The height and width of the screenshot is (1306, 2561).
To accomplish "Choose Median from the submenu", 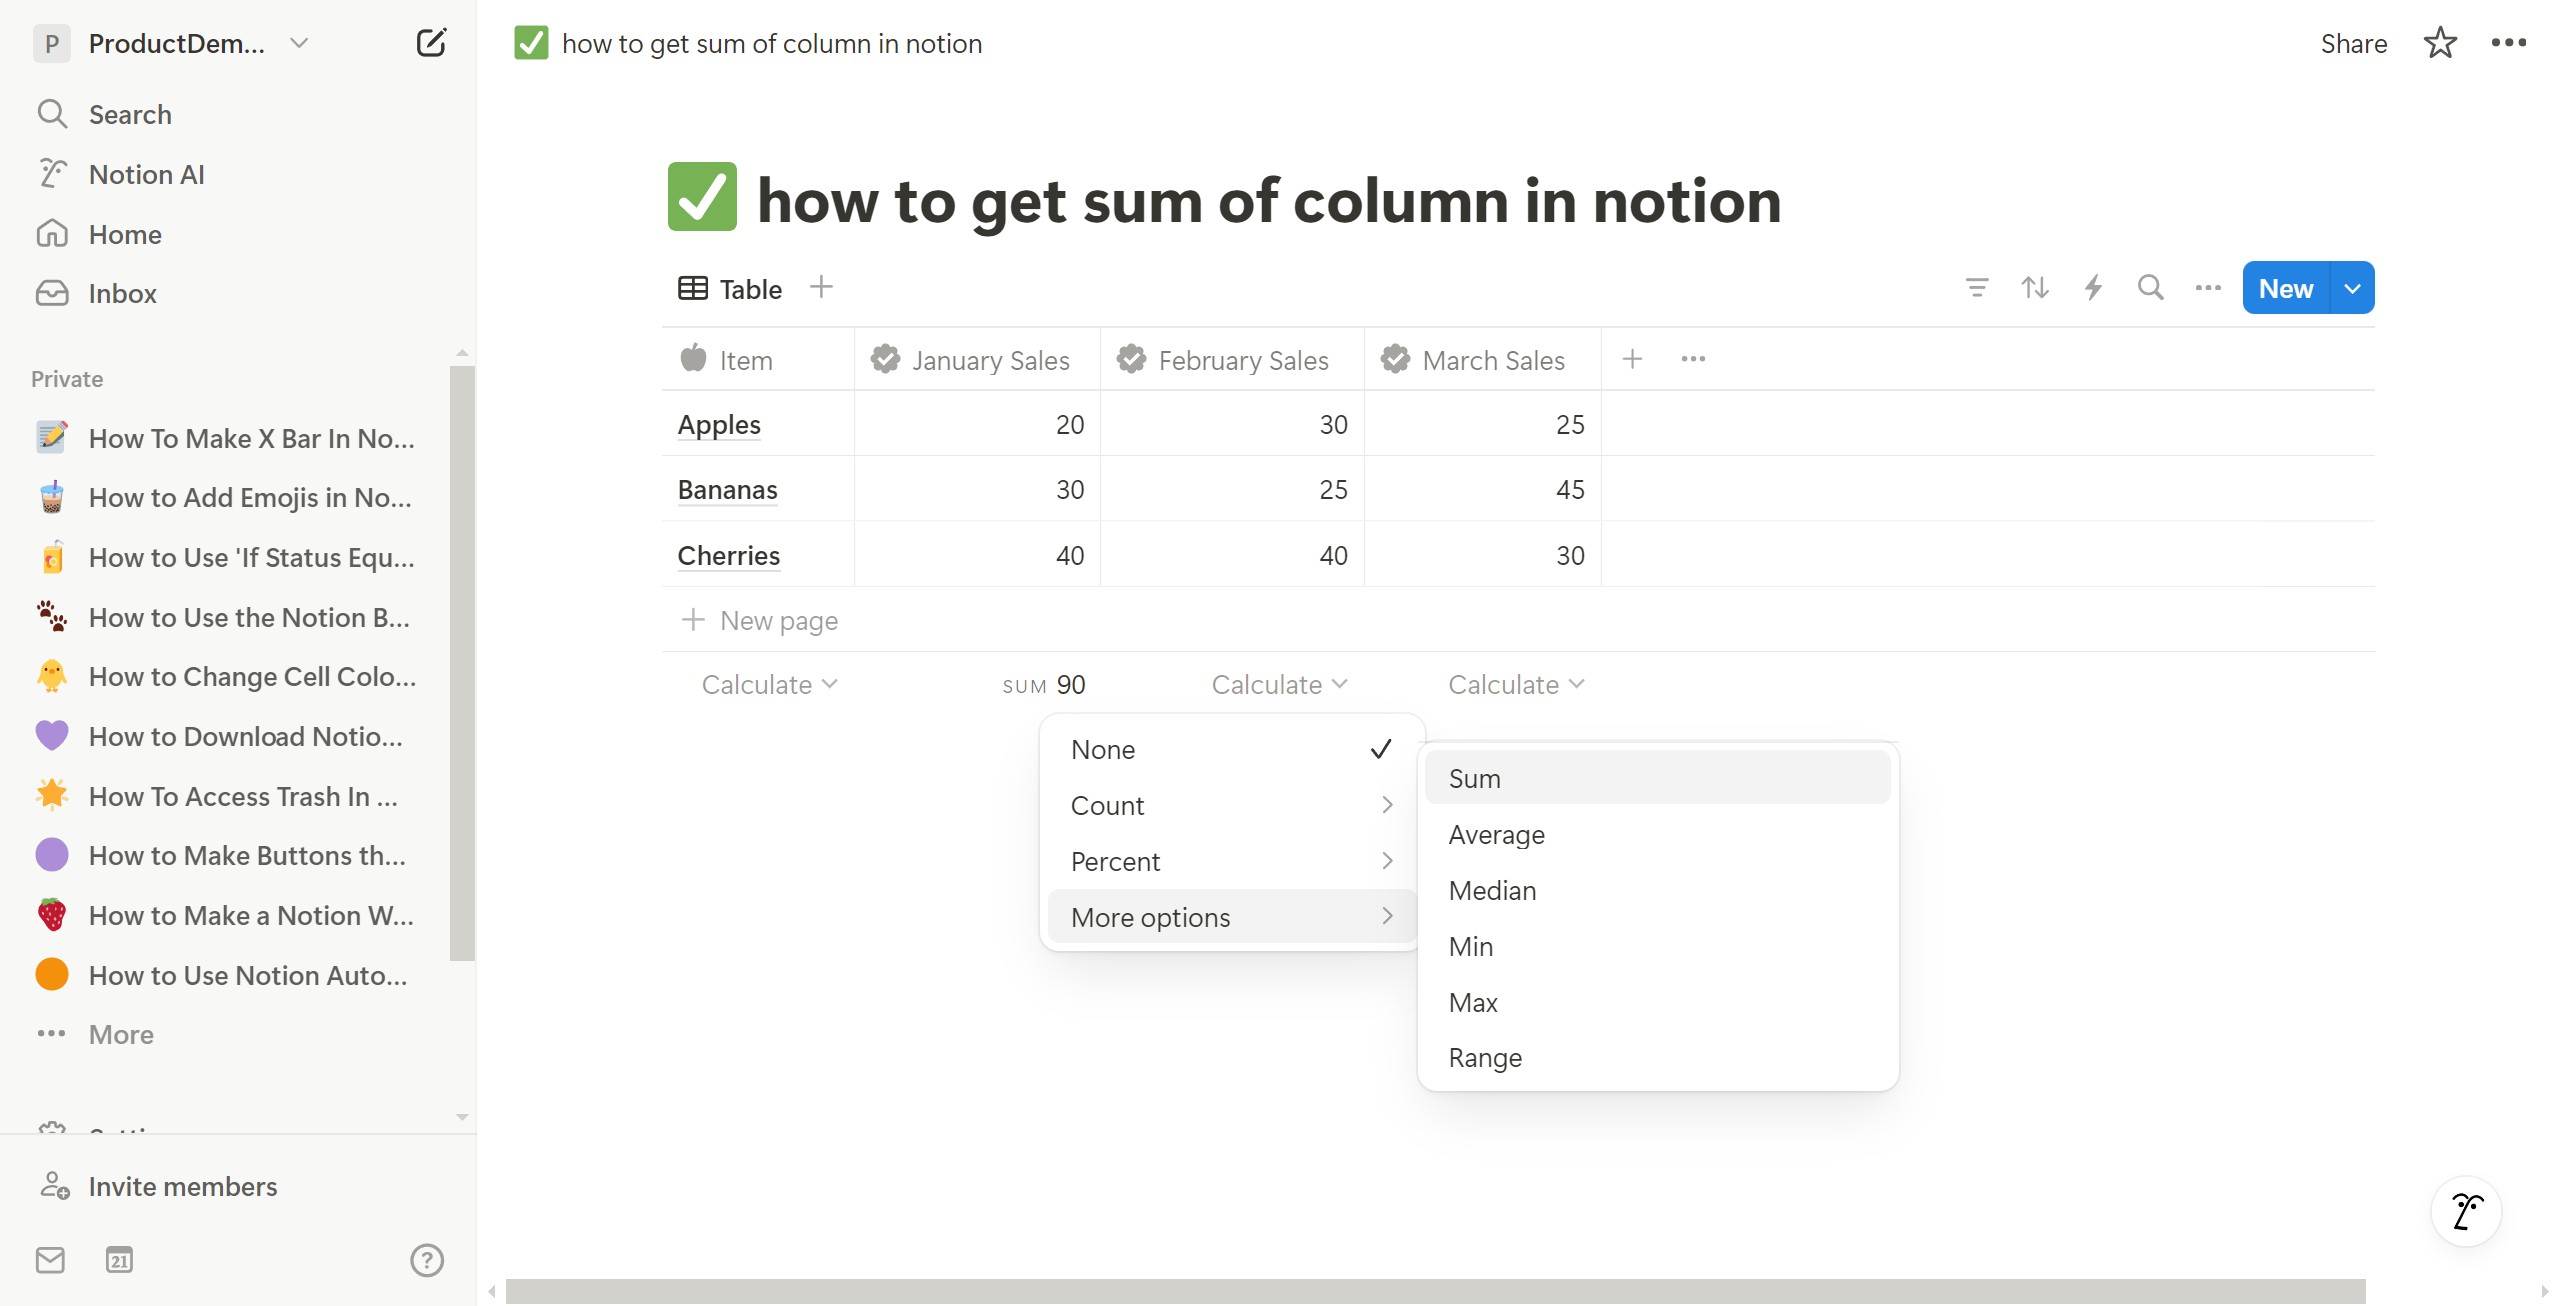I will pos(1658,890).
